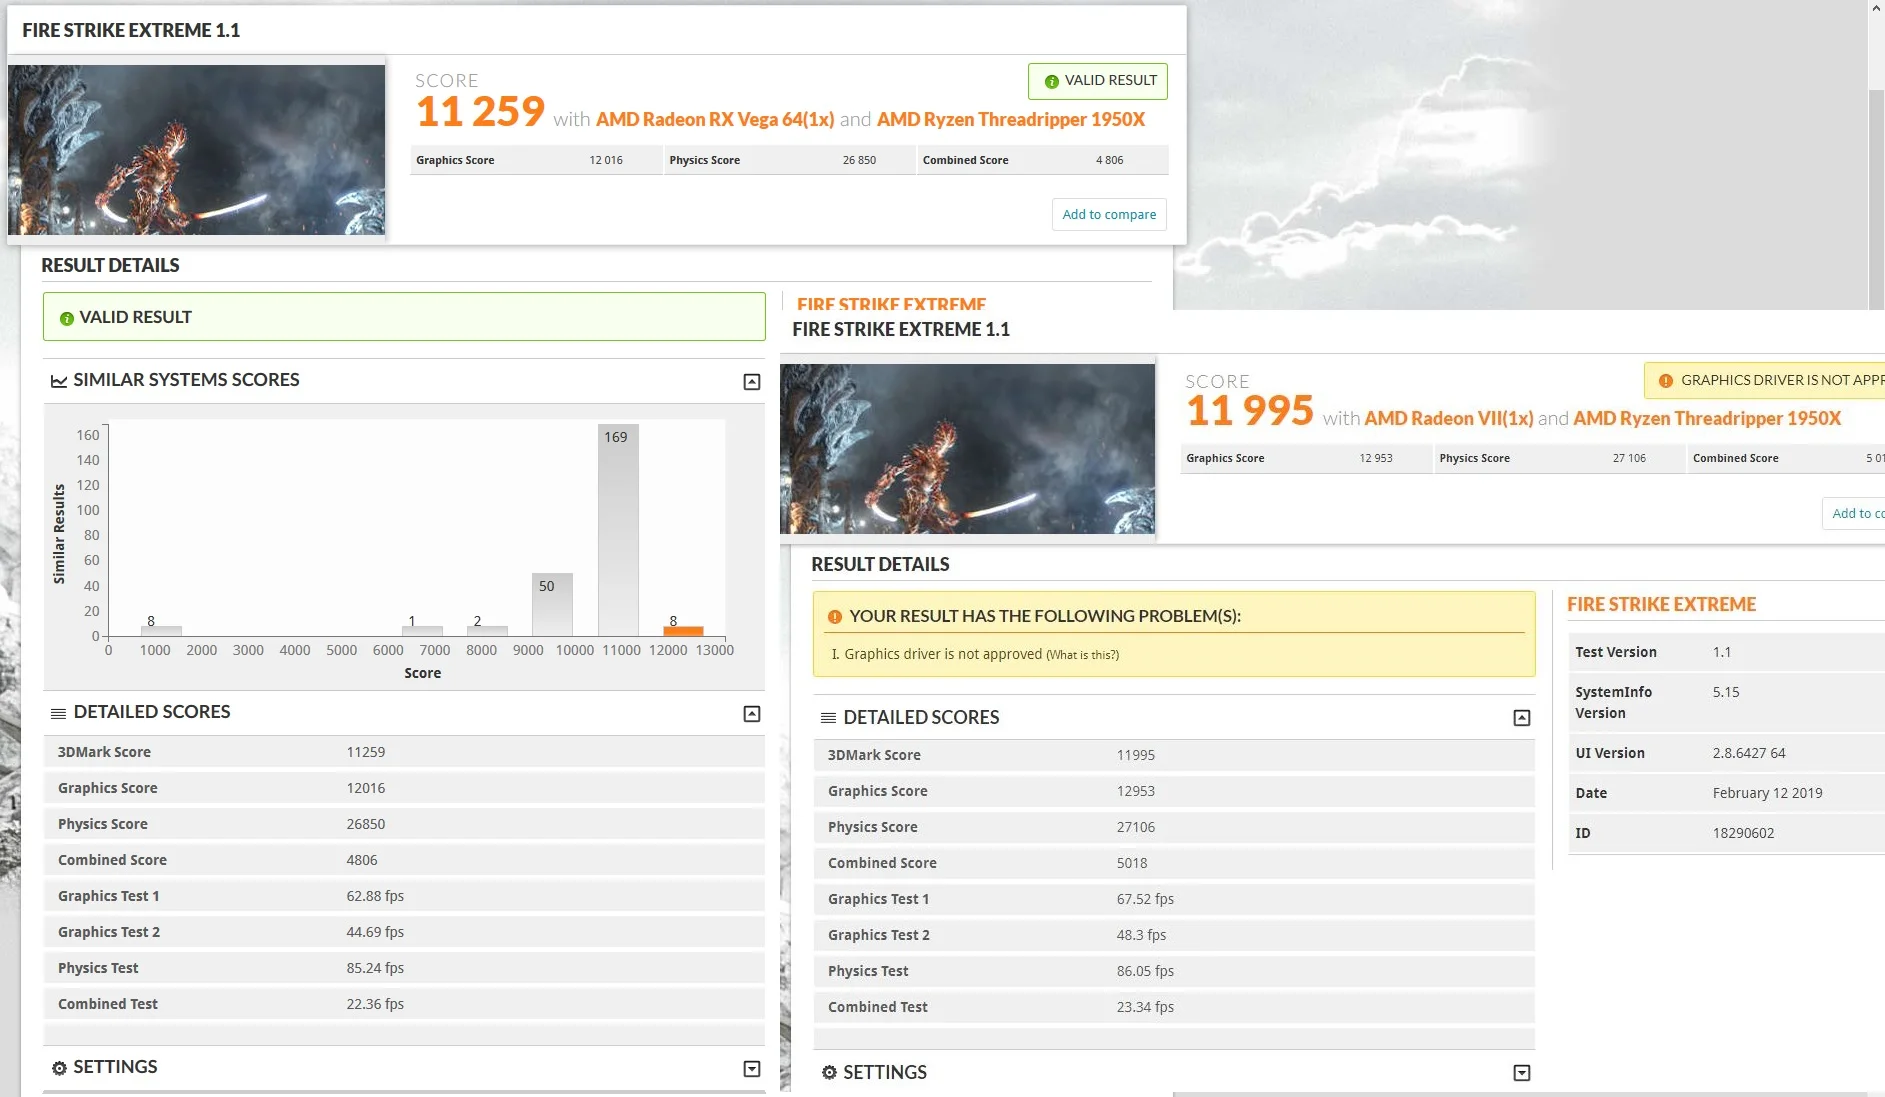Expand the Settings section in left result
Screen dimensions: 1885x1097
click(752, 1068)
